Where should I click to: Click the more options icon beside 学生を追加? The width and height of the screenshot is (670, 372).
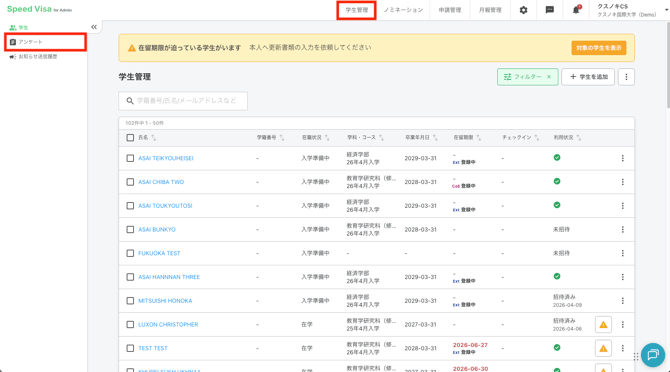(626, 77)
